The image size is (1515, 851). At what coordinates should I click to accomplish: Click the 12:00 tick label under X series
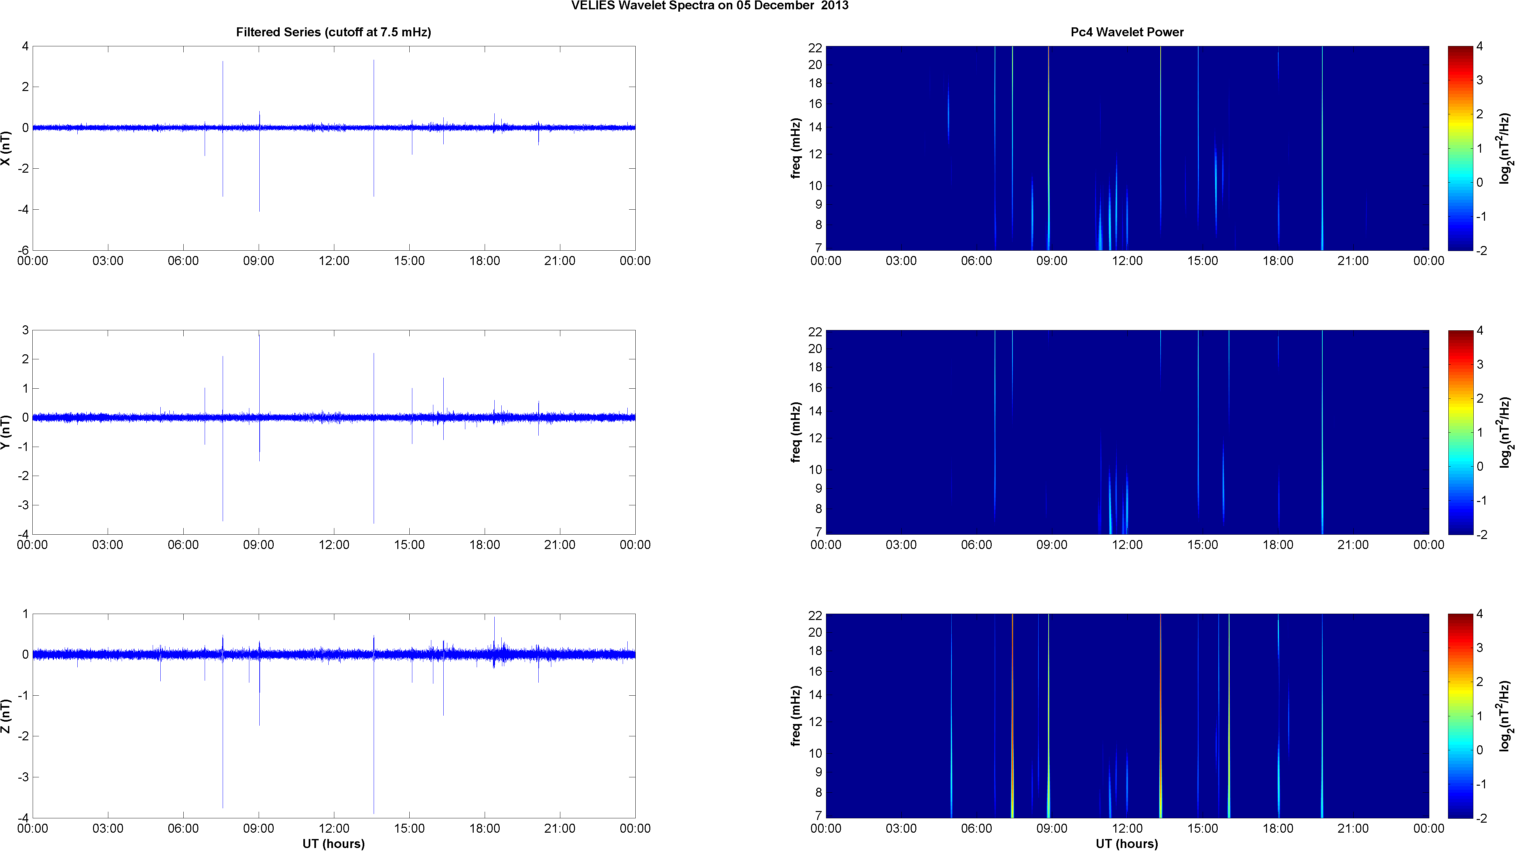pos(334,261)
